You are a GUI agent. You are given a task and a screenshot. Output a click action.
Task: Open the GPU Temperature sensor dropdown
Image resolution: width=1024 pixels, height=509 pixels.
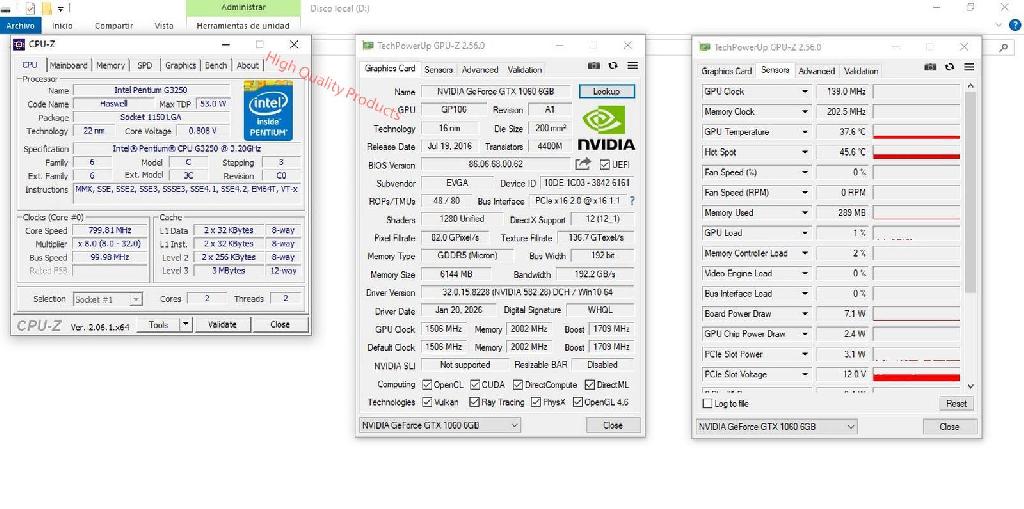pos(805,132)
